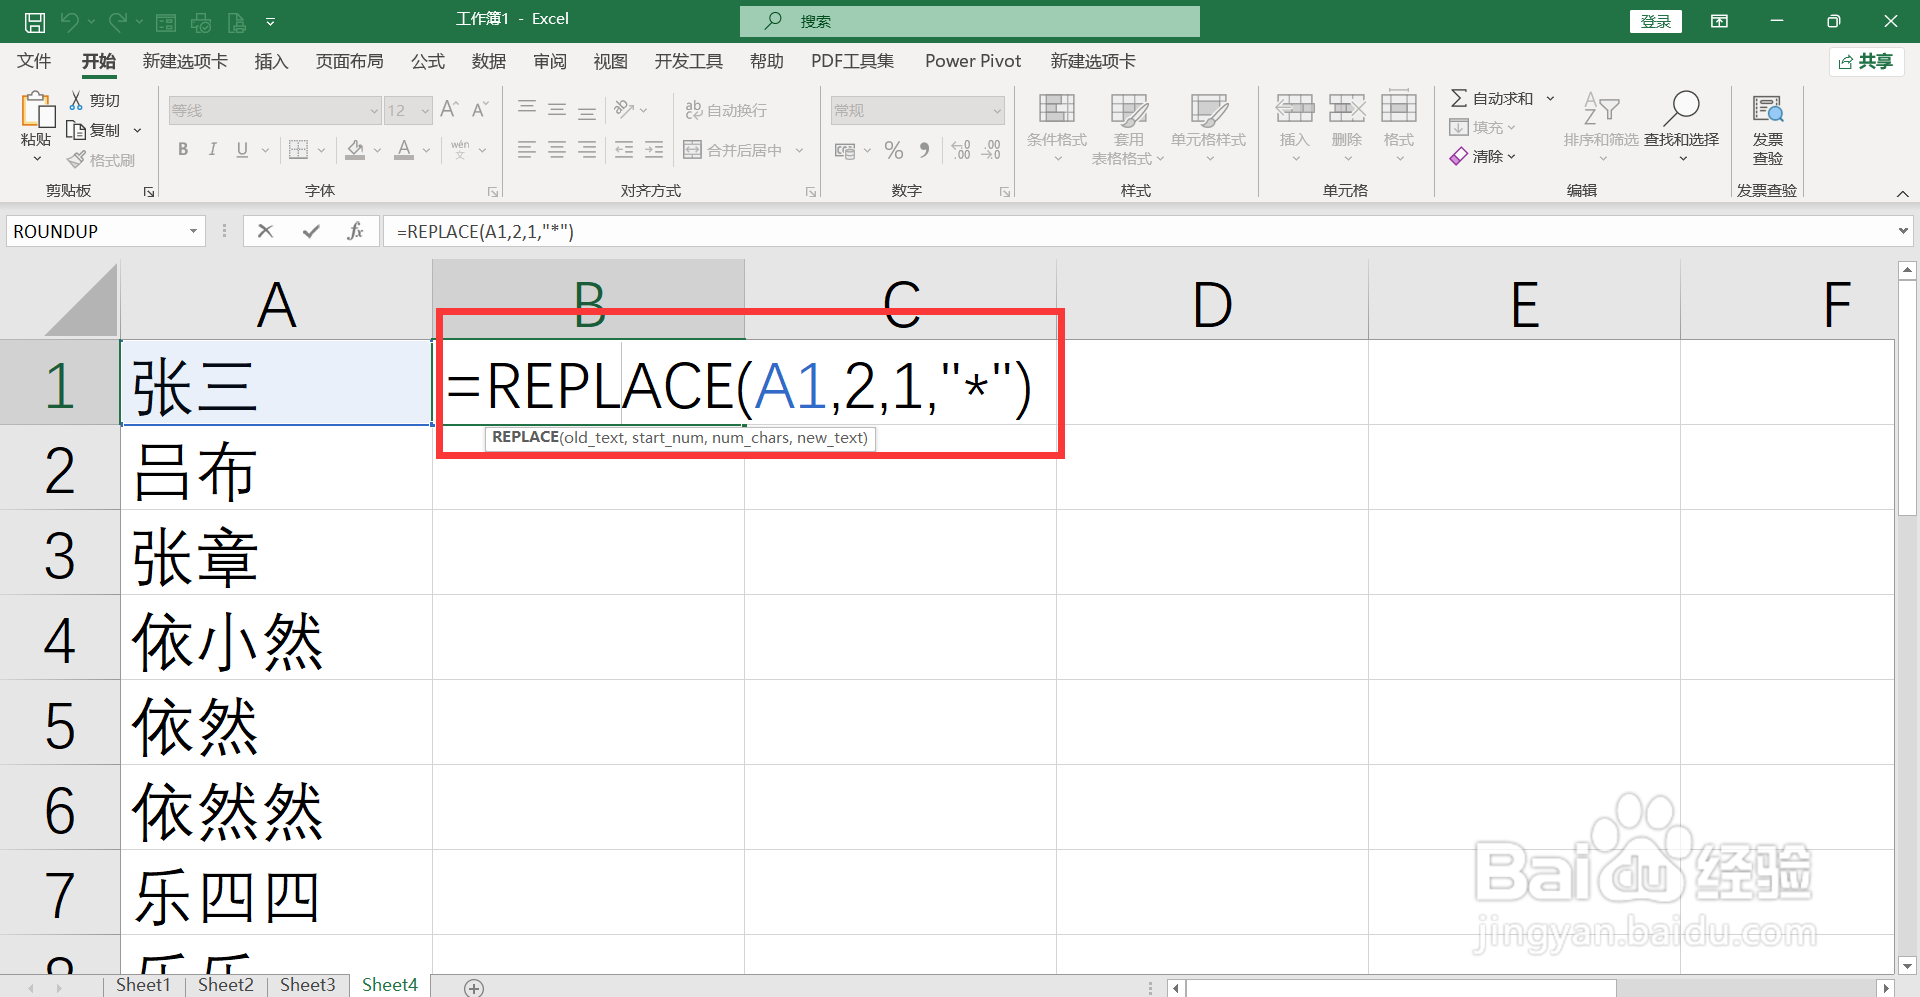This screenshot has height=997, width=1920.
Task: Open the font color picker arrow
Action: pyautogui.click(x=426, y=150)
